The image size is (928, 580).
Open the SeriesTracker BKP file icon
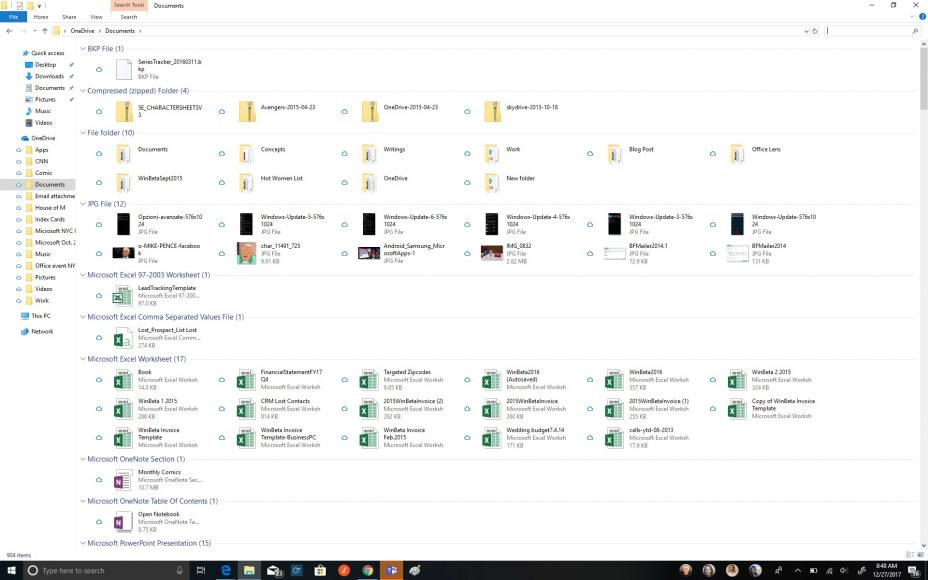(123, 69)
